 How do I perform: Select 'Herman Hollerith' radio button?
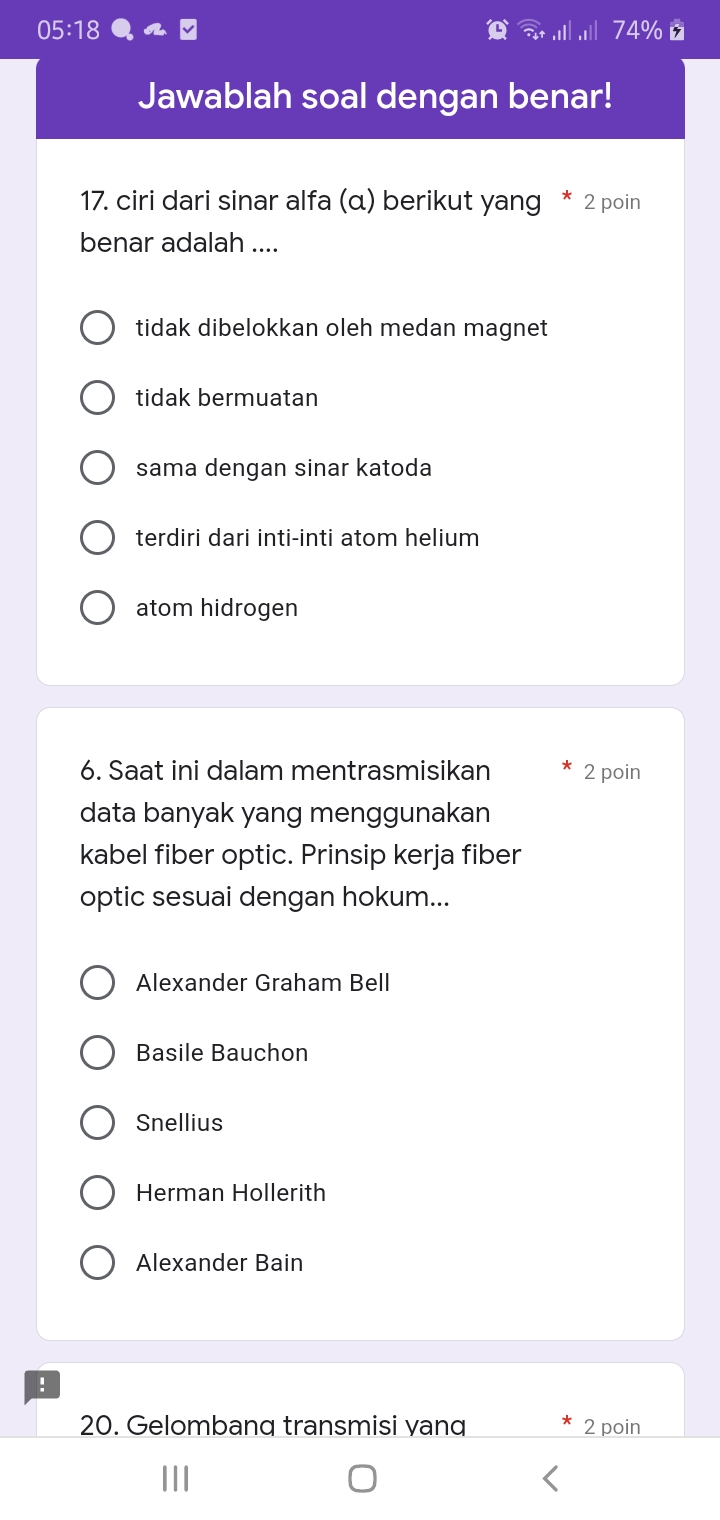click(97, 1193)
